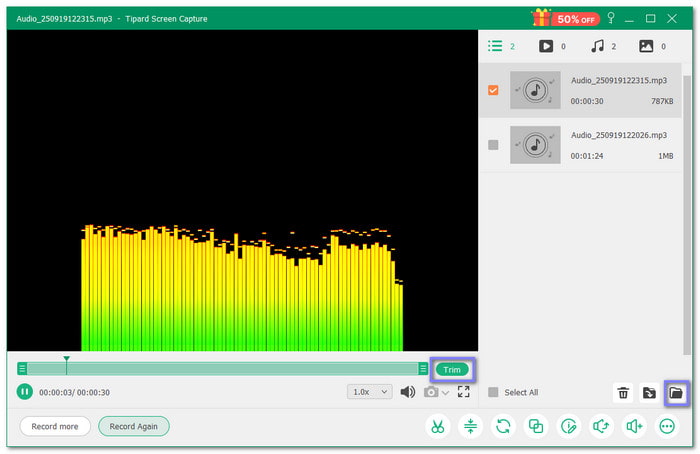Viewport: 700px width, 454px height.
Task: Open the file merger tool icon
Action: 536,426
